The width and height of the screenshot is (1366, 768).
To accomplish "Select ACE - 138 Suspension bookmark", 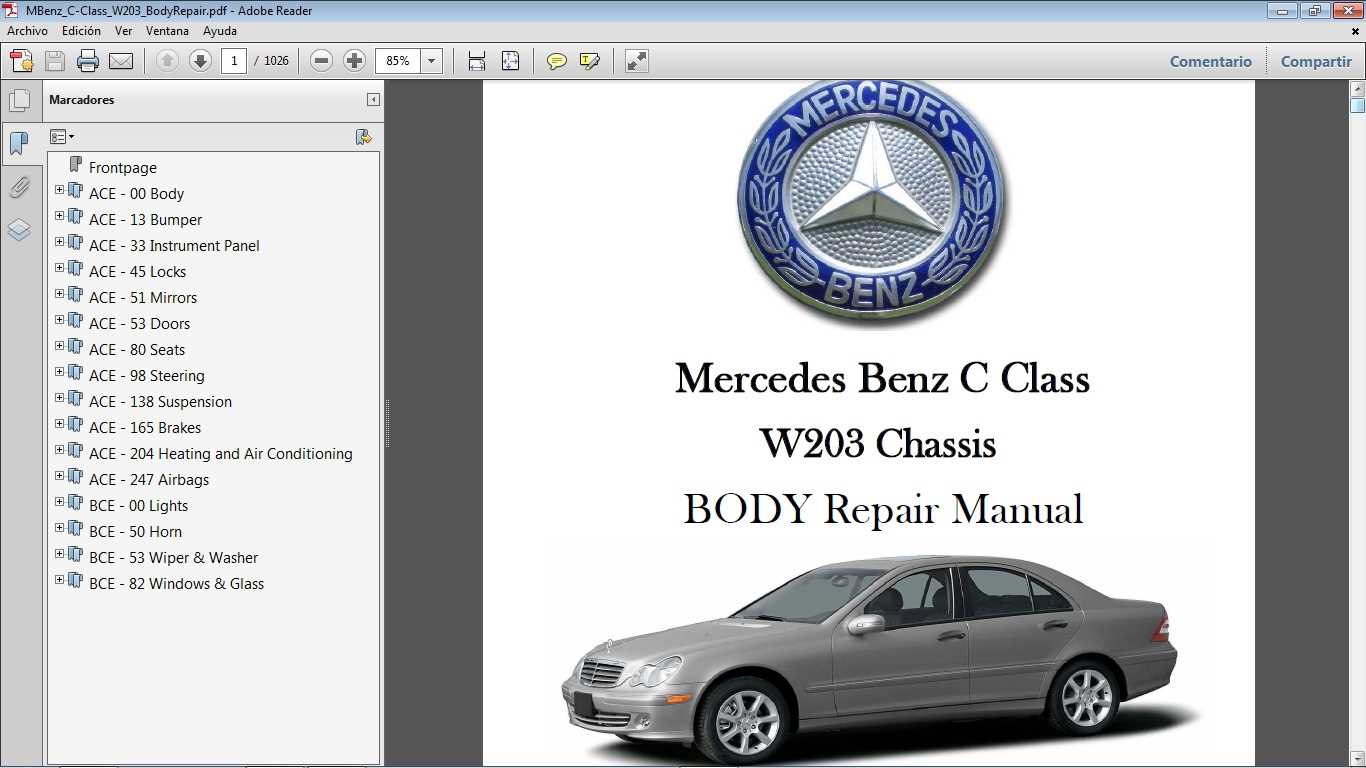I will point(160,402).
